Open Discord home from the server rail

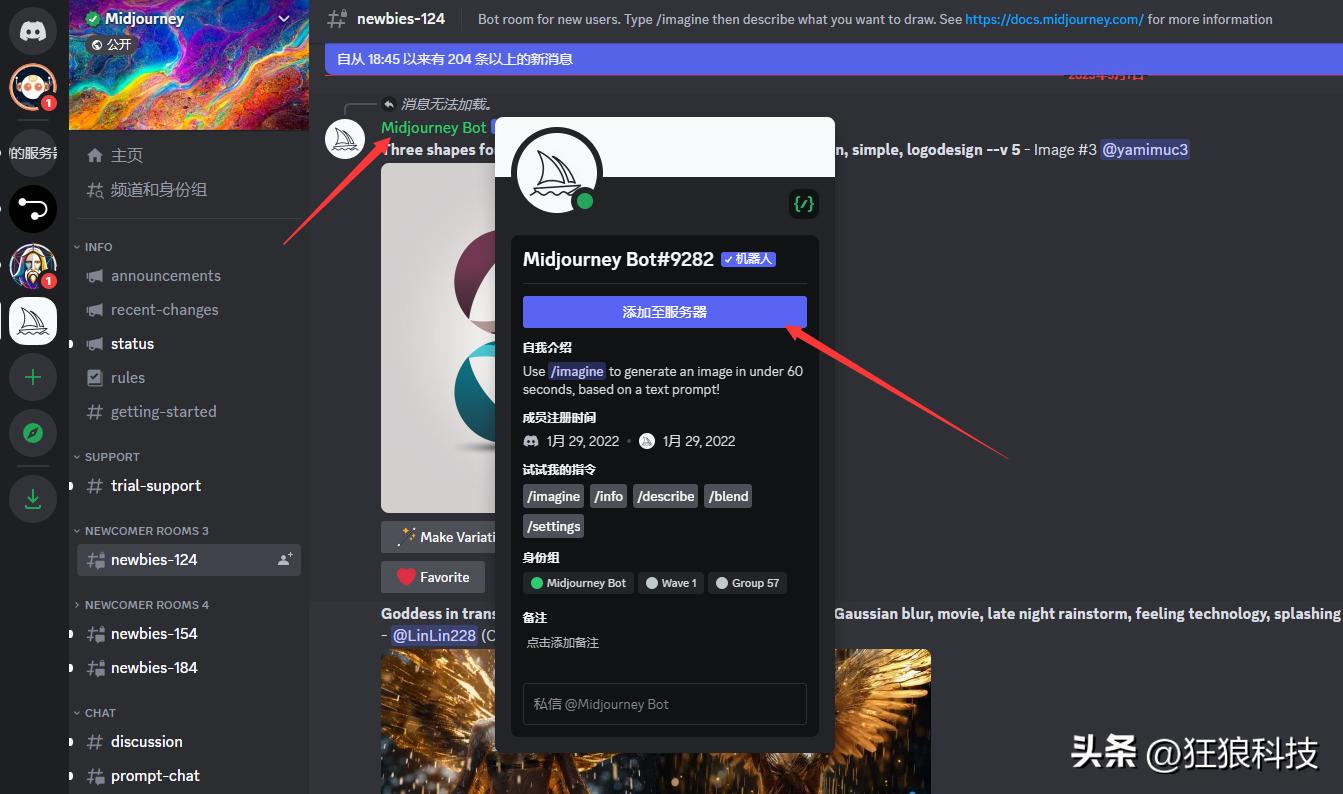[33, 30]
